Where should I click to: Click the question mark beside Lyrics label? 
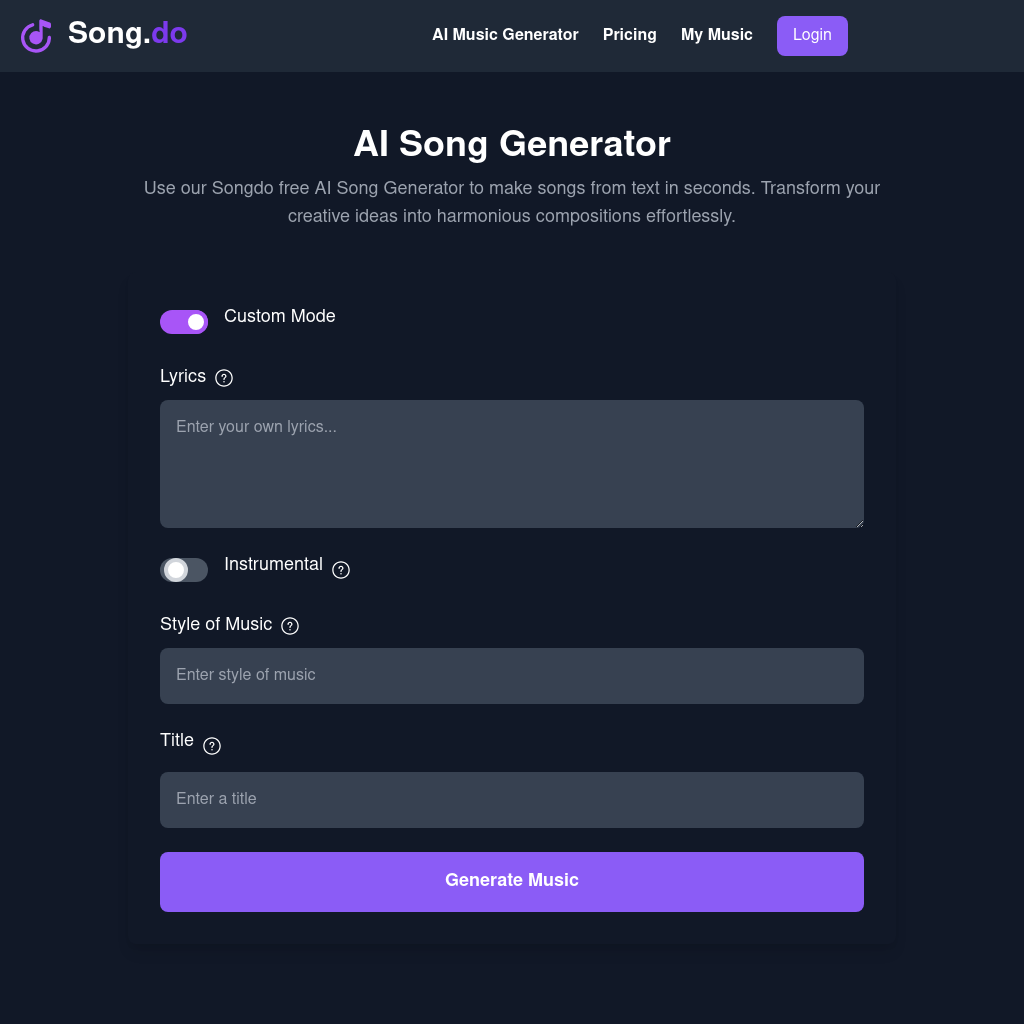[224, 378]
